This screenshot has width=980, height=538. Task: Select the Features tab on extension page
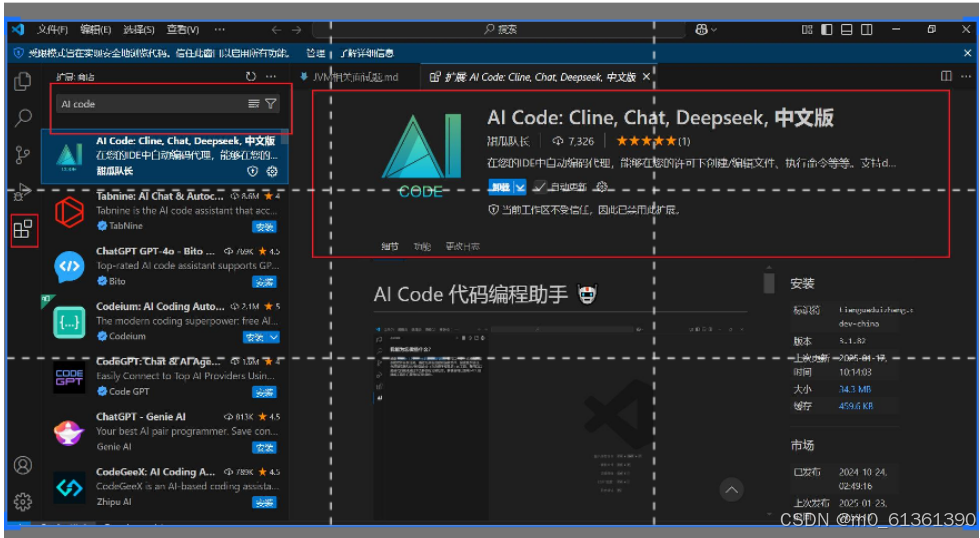point(422,246)
